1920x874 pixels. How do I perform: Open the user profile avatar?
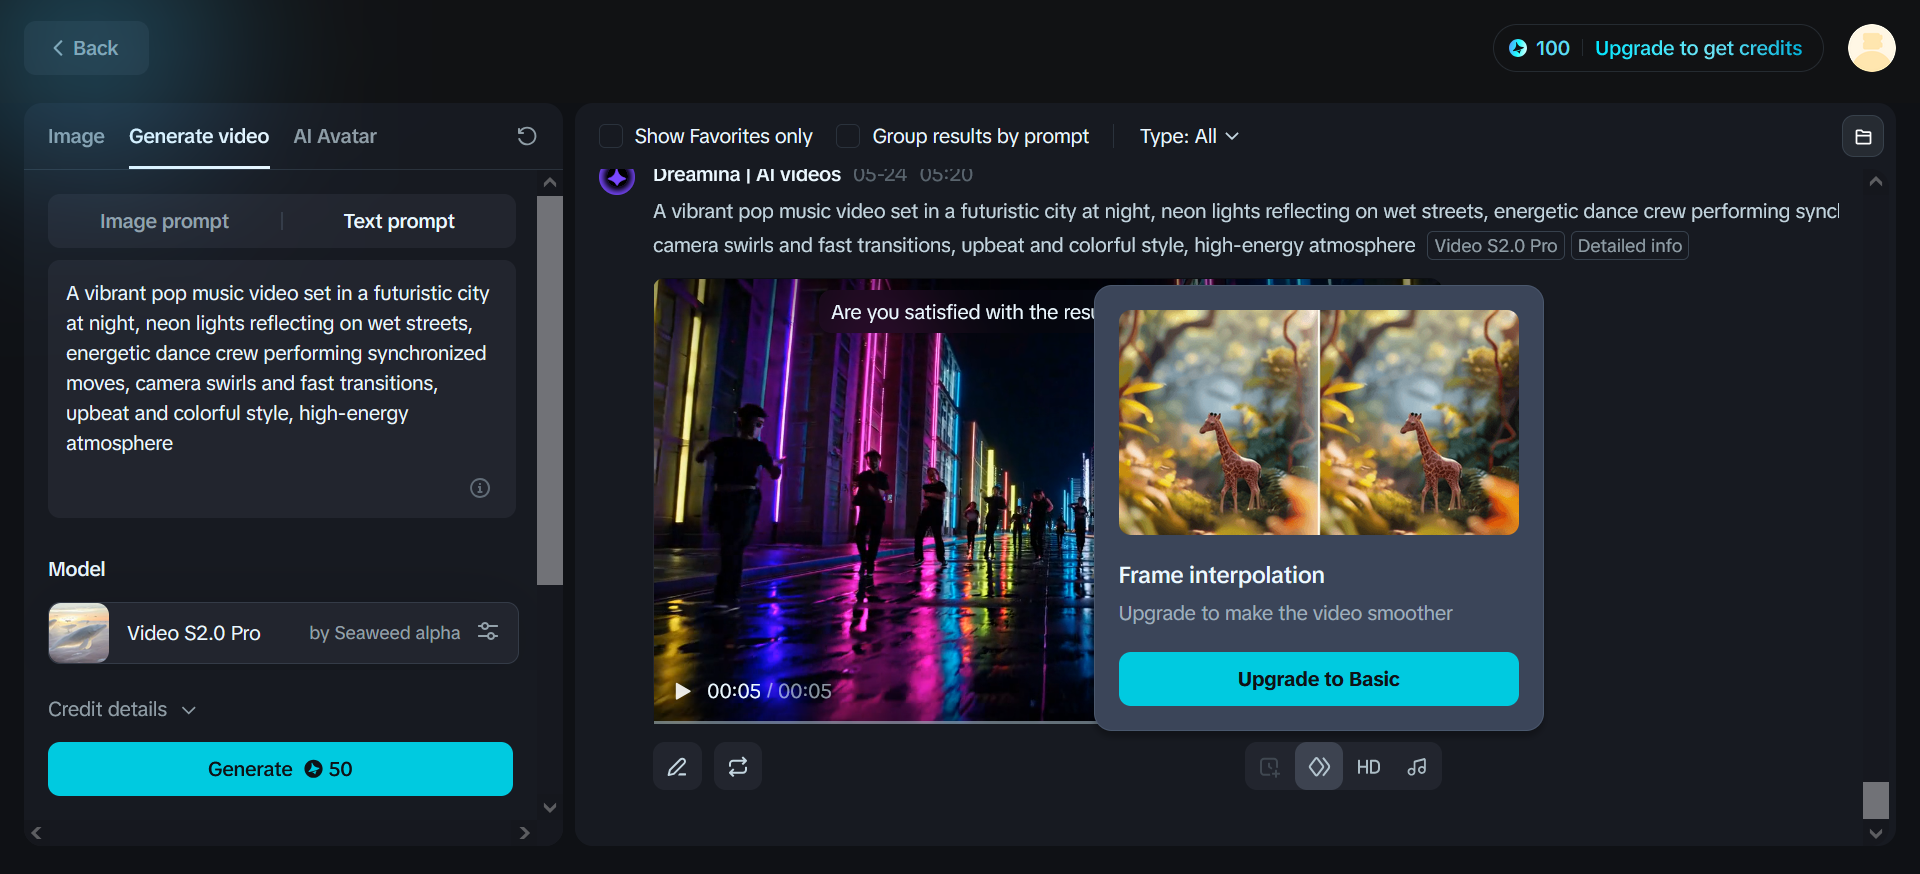pos(1871,48)
